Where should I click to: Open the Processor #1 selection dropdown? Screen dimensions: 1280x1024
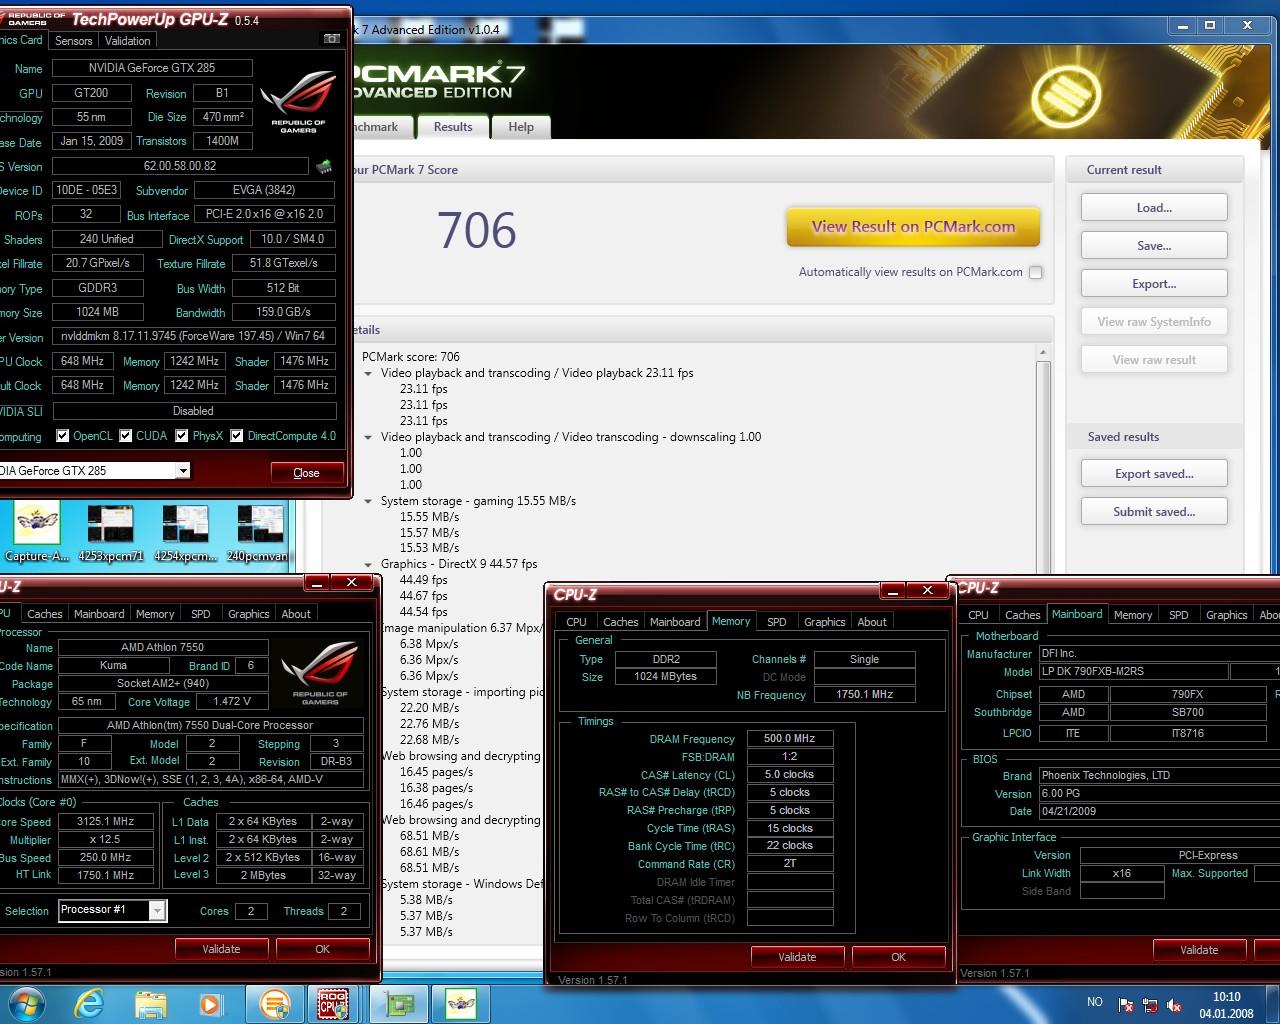[157, 910]
